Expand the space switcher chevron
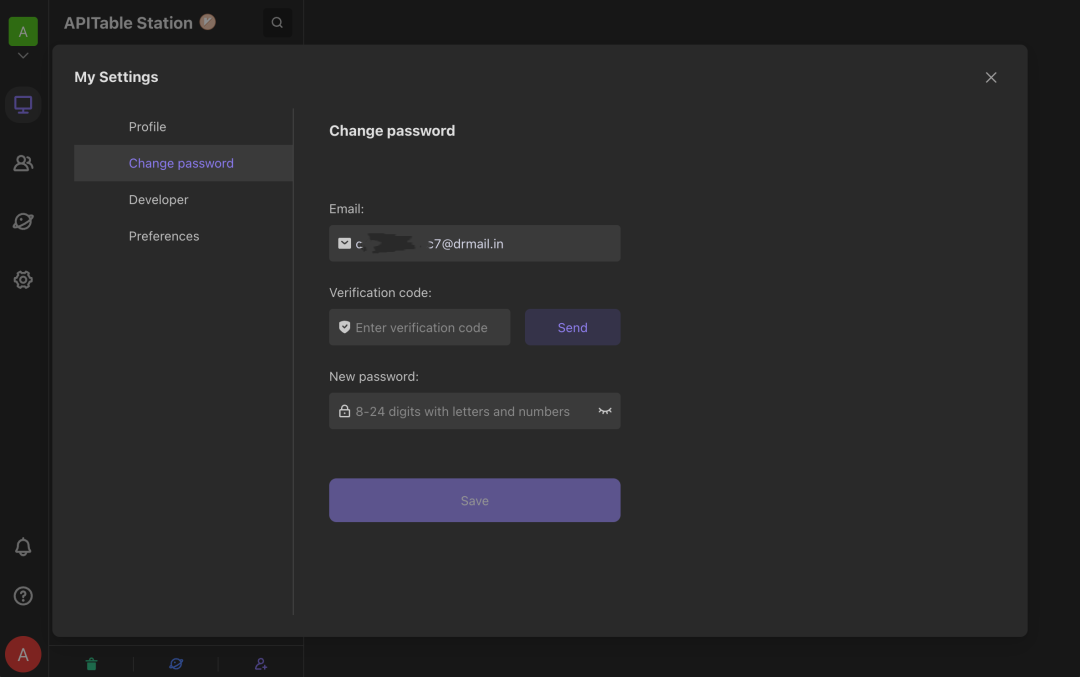The width and height of the screenshot is (1080, 677). (x=23, y=56)
